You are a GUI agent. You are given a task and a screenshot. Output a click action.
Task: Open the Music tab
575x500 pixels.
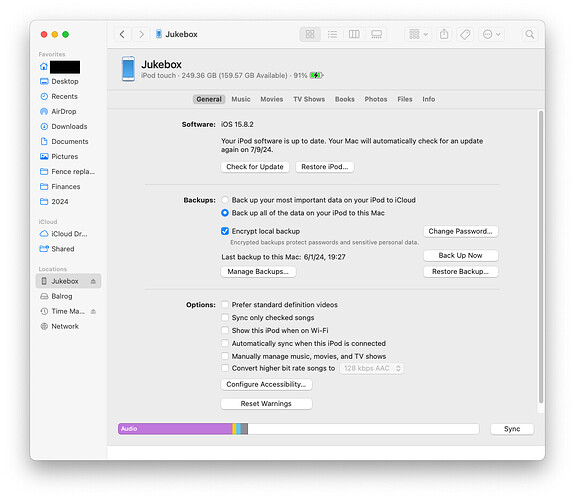pos(241,99)
